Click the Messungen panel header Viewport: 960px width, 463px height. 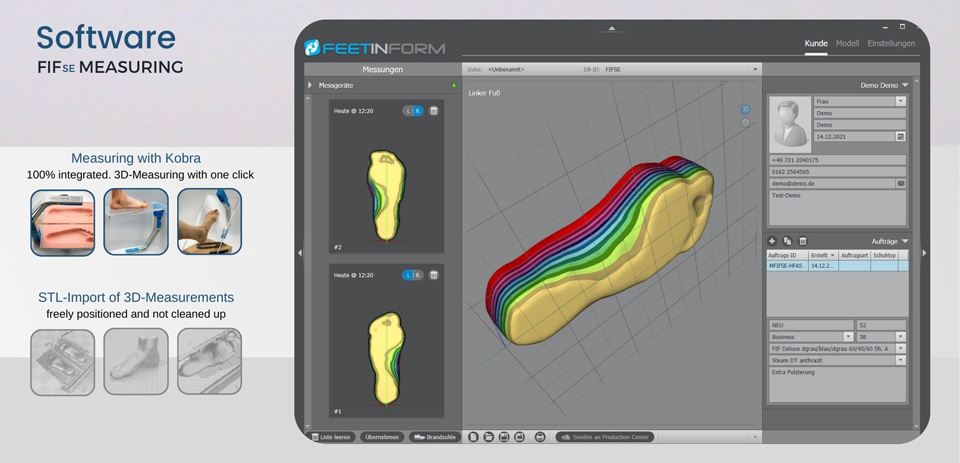[382, 69]
